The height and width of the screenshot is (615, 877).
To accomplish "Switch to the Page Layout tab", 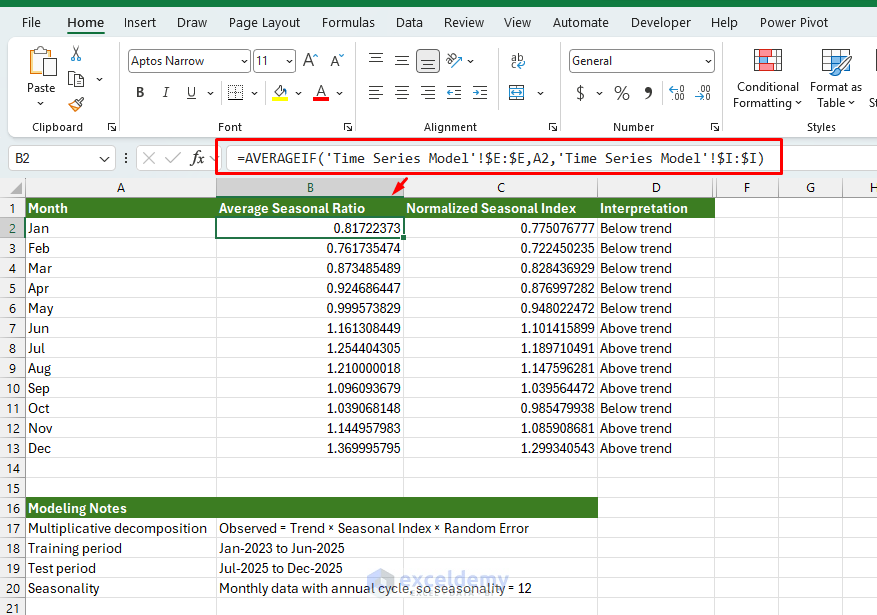I will tap(264, 22).
